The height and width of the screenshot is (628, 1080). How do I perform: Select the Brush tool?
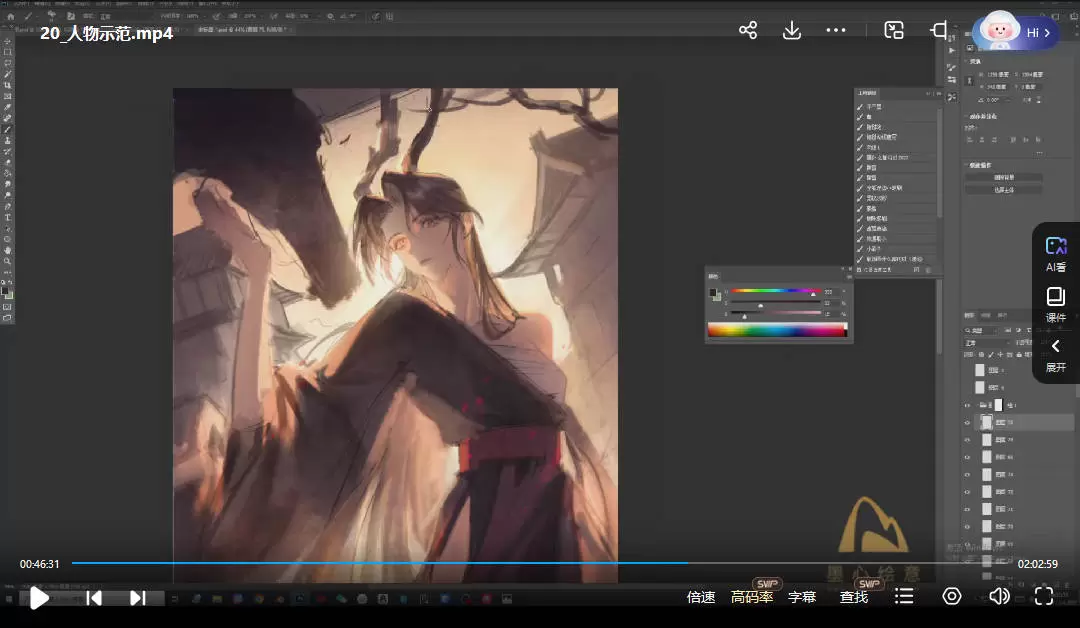pyautogui.click(x=8, y=129)
